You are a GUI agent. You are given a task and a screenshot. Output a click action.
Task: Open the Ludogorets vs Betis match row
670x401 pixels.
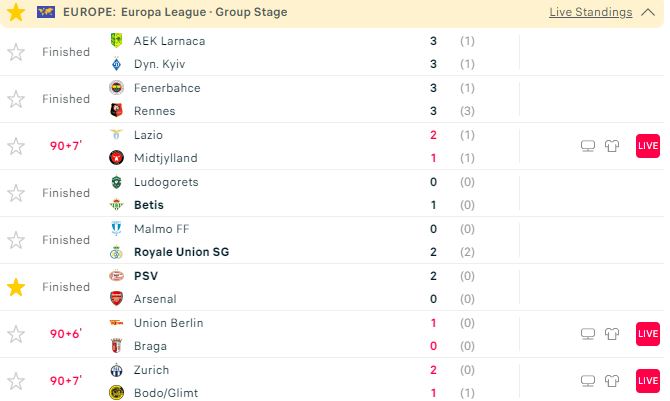click(x=300, y=193)
